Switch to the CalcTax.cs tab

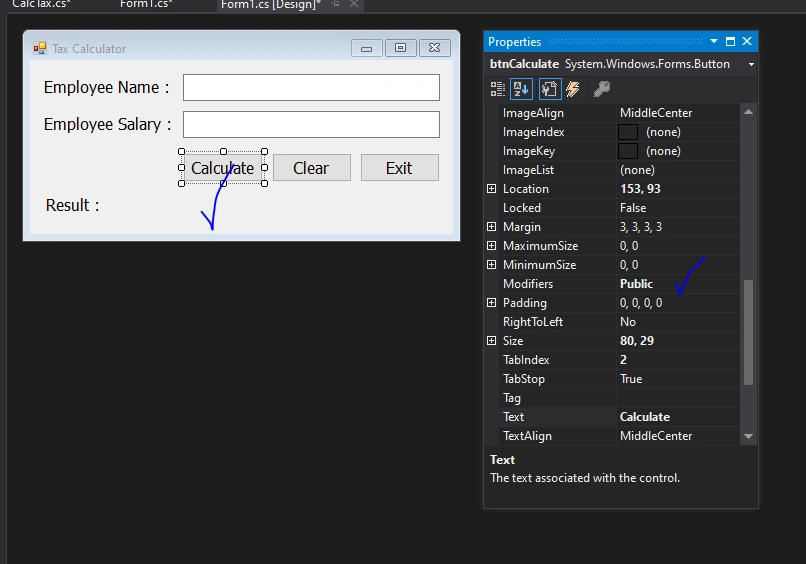pyautogui.click(x=41, y=4)
